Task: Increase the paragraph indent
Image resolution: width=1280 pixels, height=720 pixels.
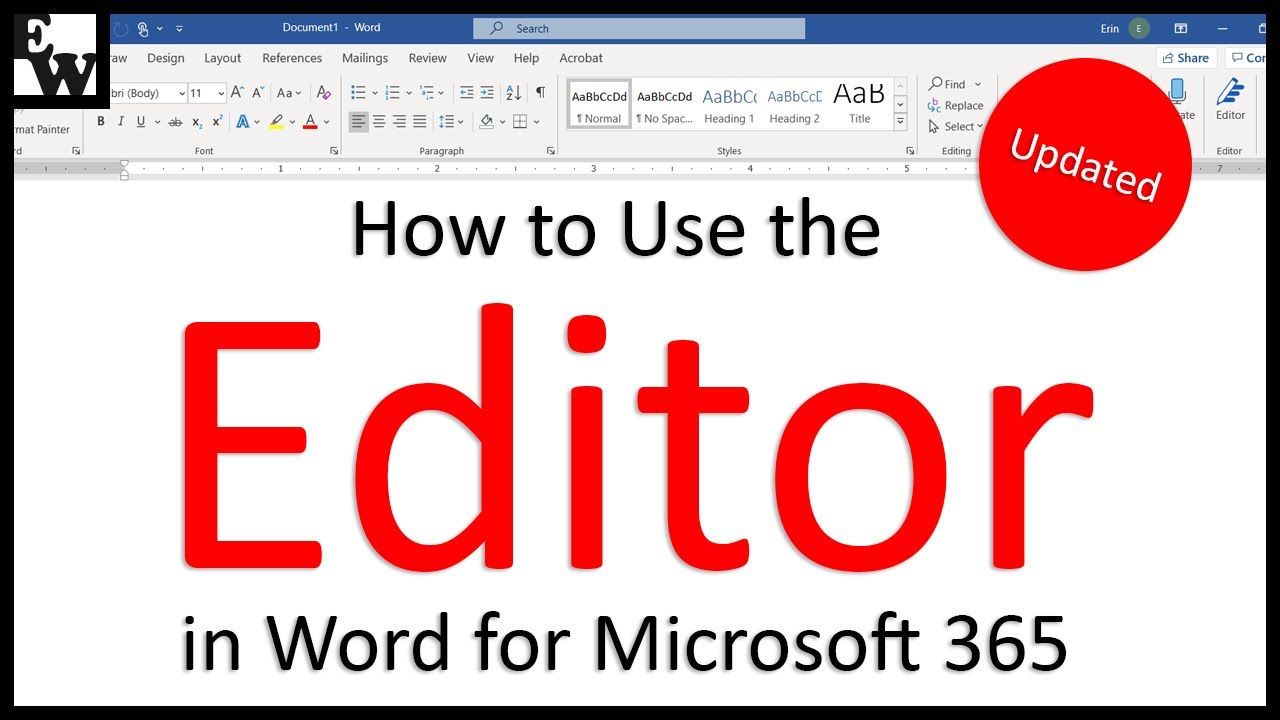Action: (487, 92)
